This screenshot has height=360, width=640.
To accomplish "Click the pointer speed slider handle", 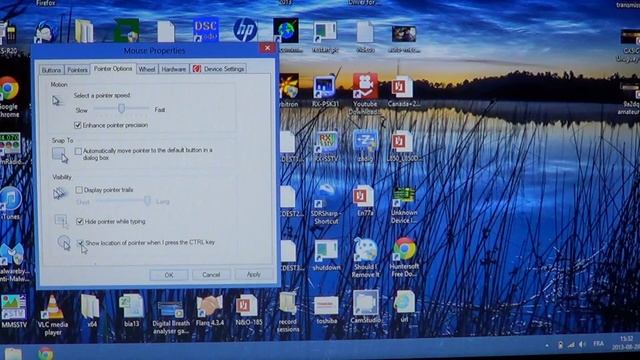I will [x=121, y=108].
